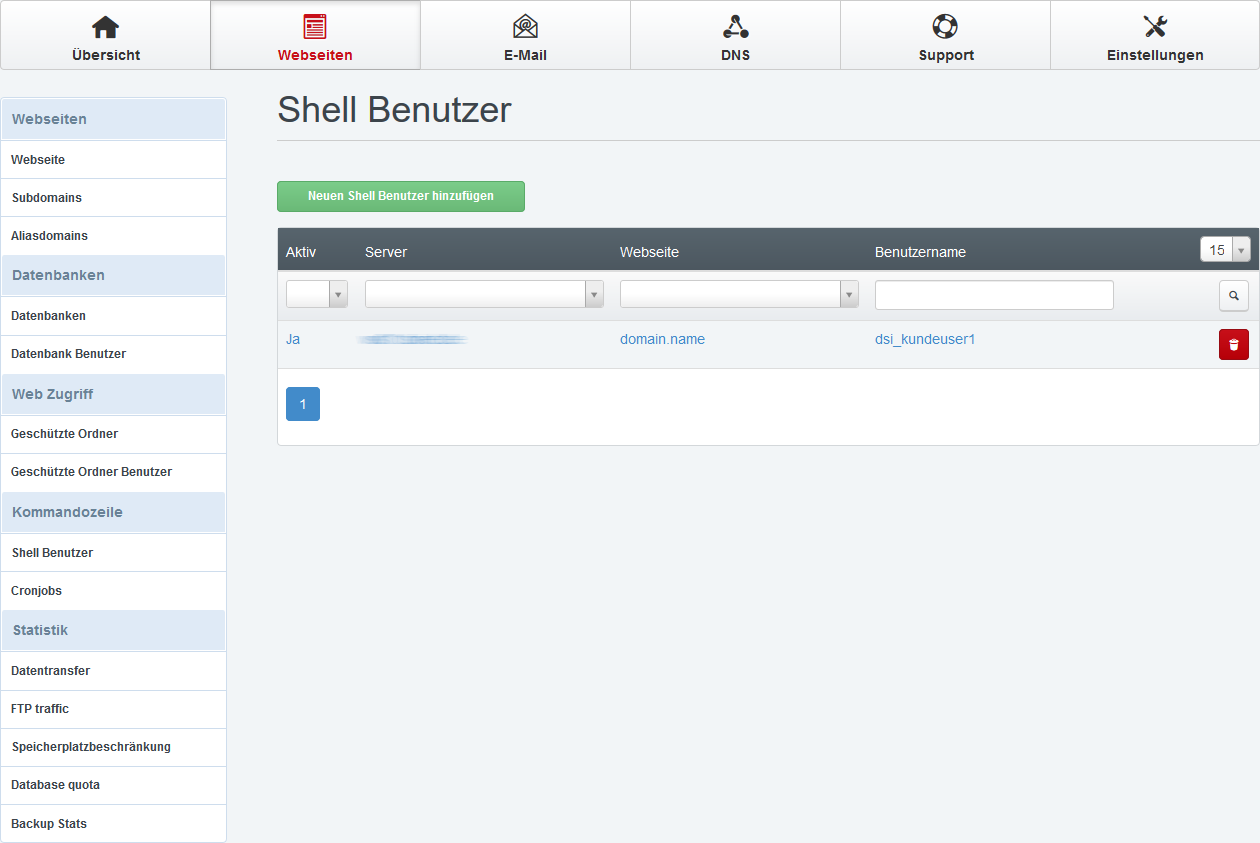This screenshot has height=843, width=1260.
Task: Go to page 1 in pagination
Action: (x=302, y=404)
